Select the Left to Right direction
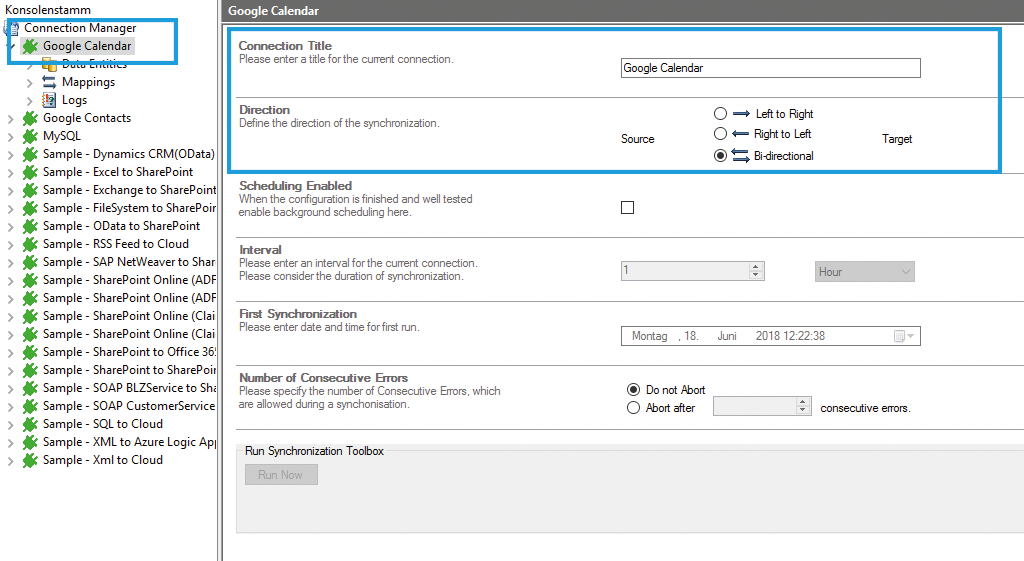 click(x=720, y=114)
